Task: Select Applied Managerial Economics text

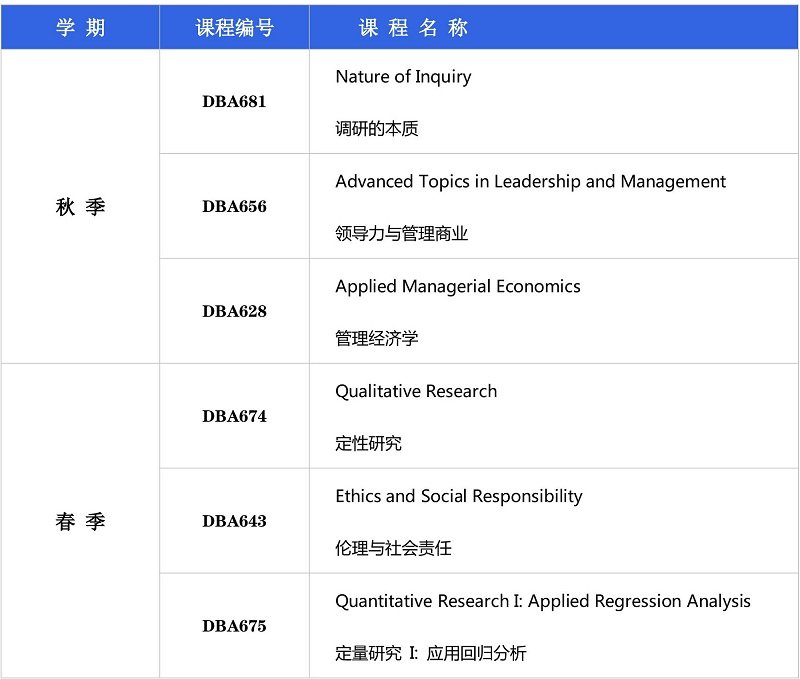Action: pos(458,287)
